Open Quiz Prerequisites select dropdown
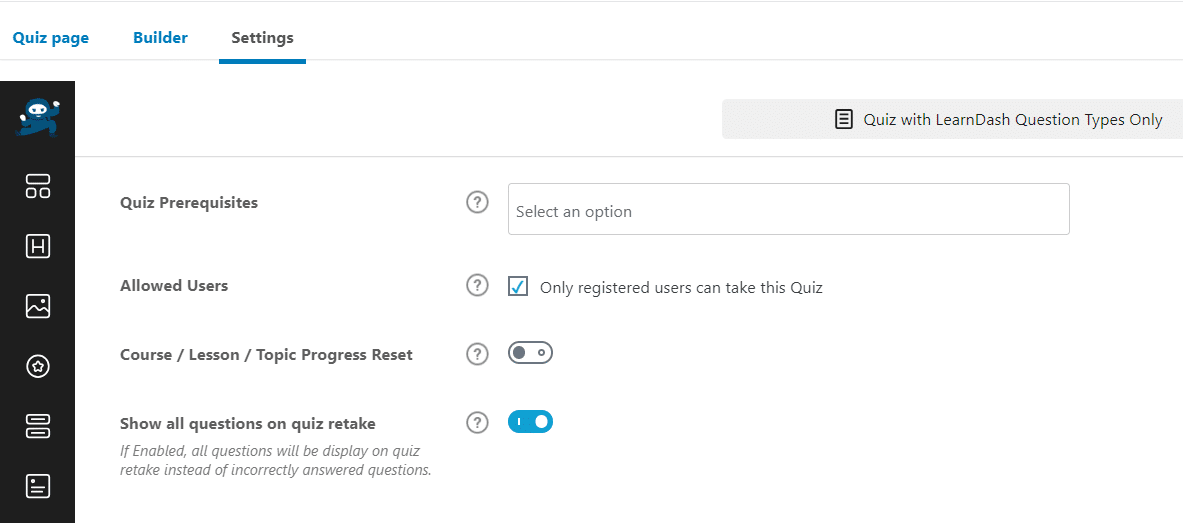1183x523 pixels. 788,209
